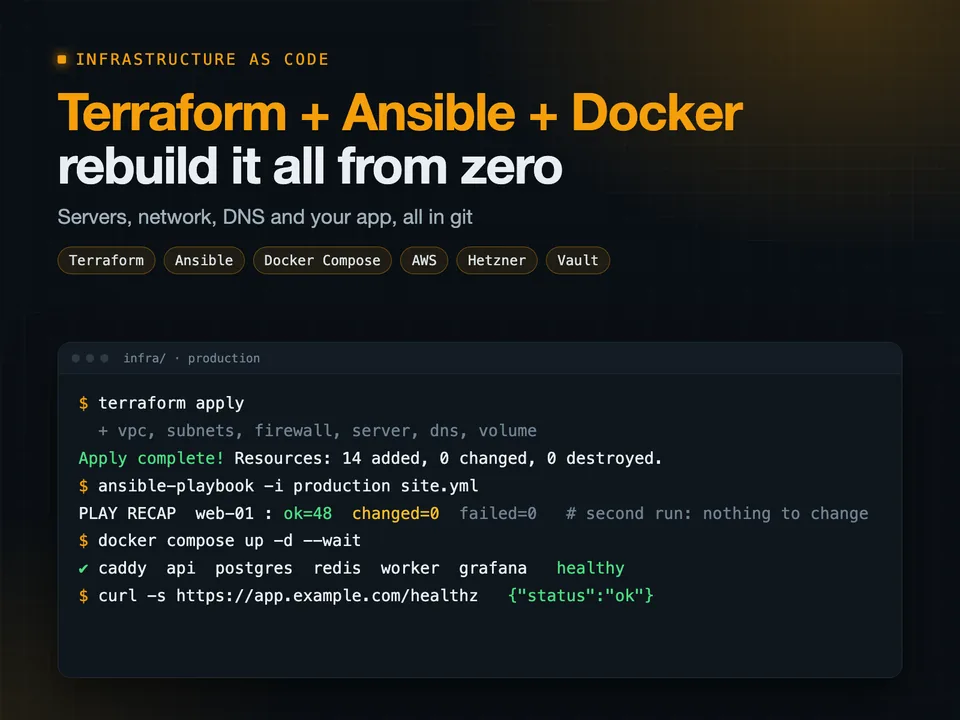Viewport: 960px width, 720px height.
Task: Click "PLAY RECAP web-01 :" text
Action: tap(176, 513)
